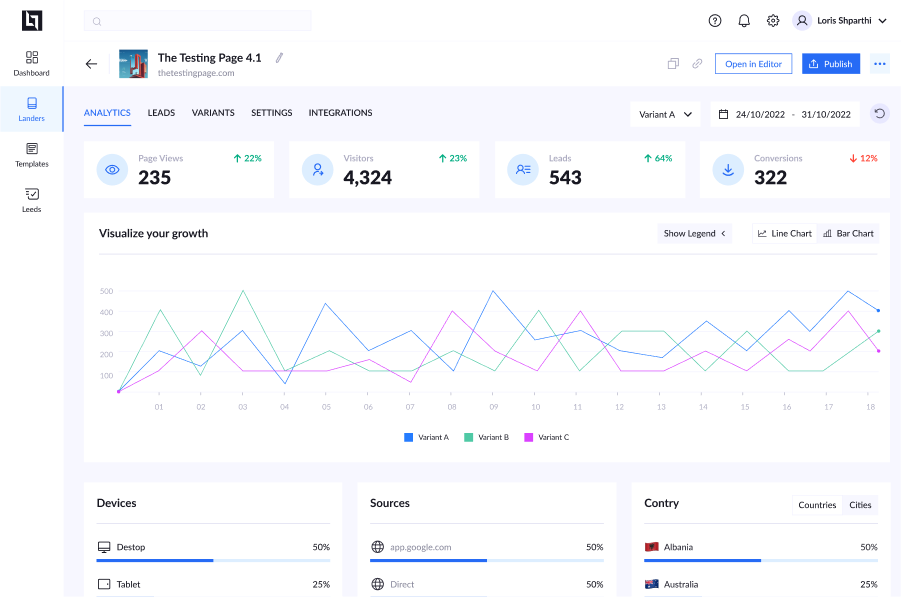Click Open in Editor
The image size is (901, 604).
[x=753, y=63]
